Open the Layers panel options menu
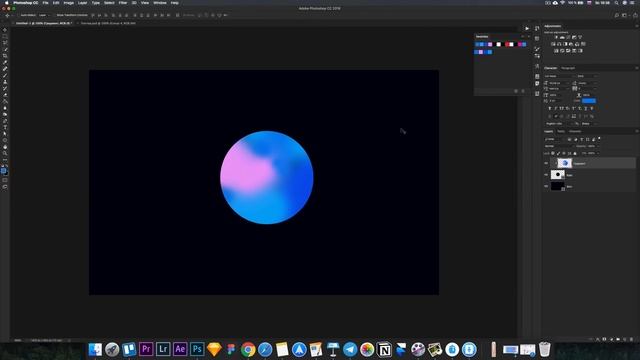 (636, 131)
